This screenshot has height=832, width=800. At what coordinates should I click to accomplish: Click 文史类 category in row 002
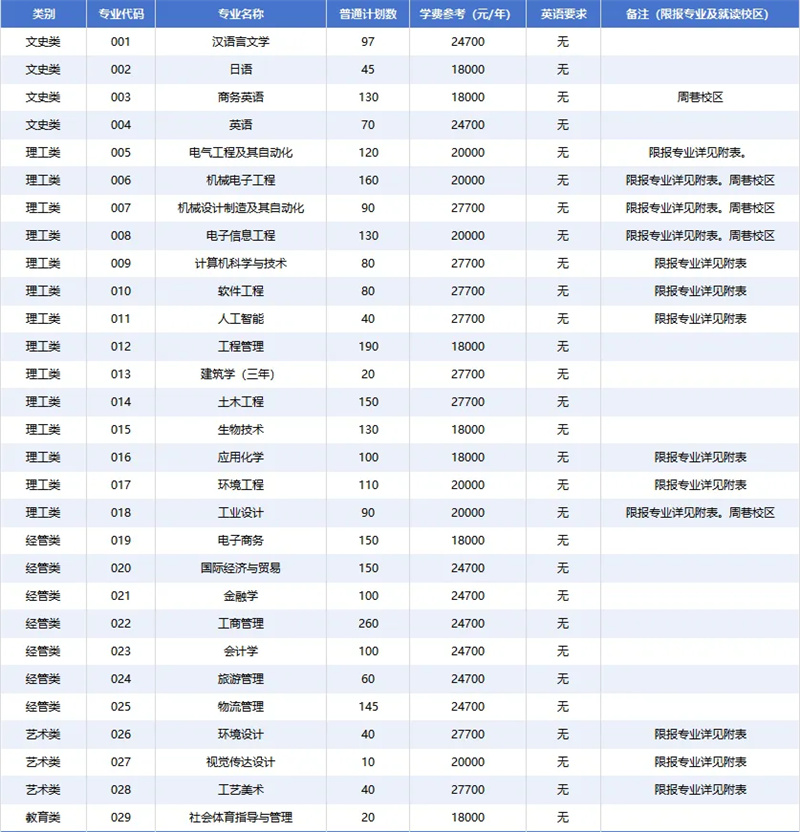(43, 70)
